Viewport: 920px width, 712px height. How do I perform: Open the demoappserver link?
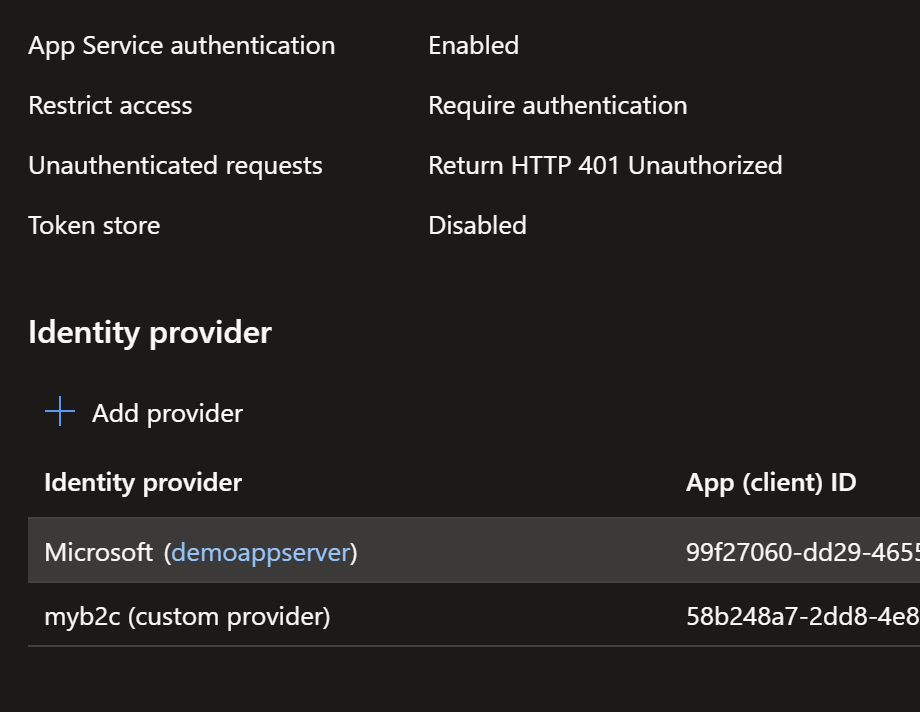260,552
